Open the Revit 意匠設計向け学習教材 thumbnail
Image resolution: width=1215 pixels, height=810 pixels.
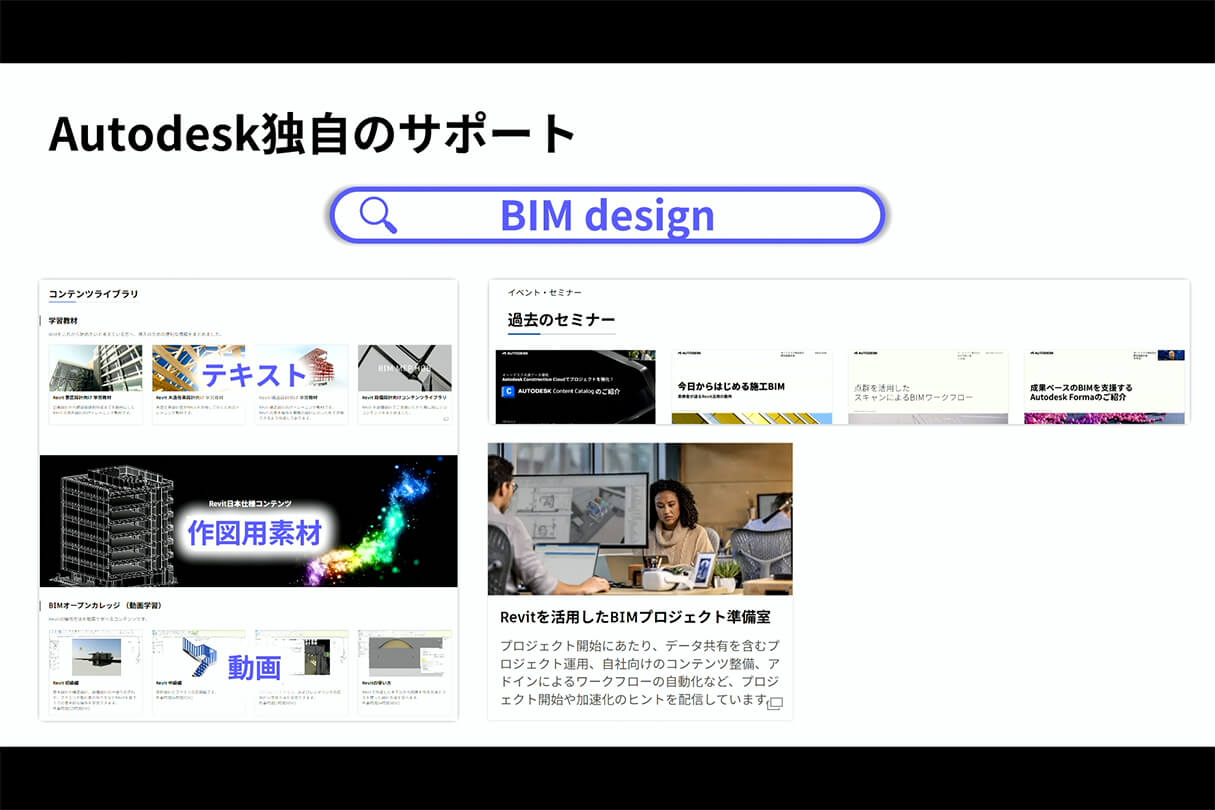pos(95,367)
